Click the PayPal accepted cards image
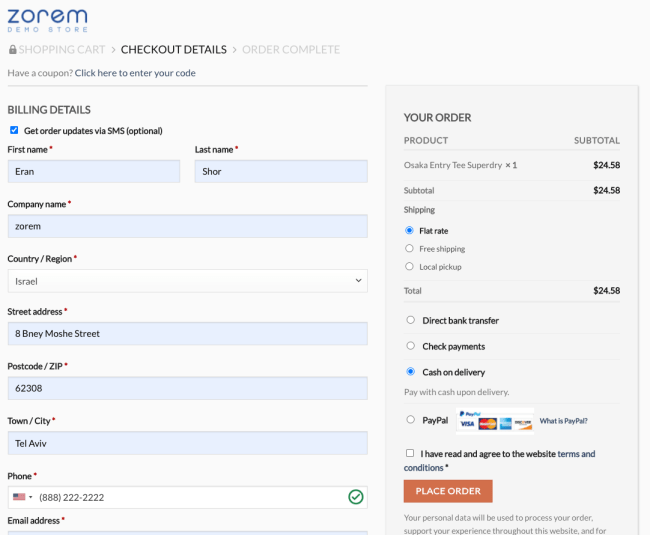650x535 pixels. pyautogui.click(x=494, y=421)
